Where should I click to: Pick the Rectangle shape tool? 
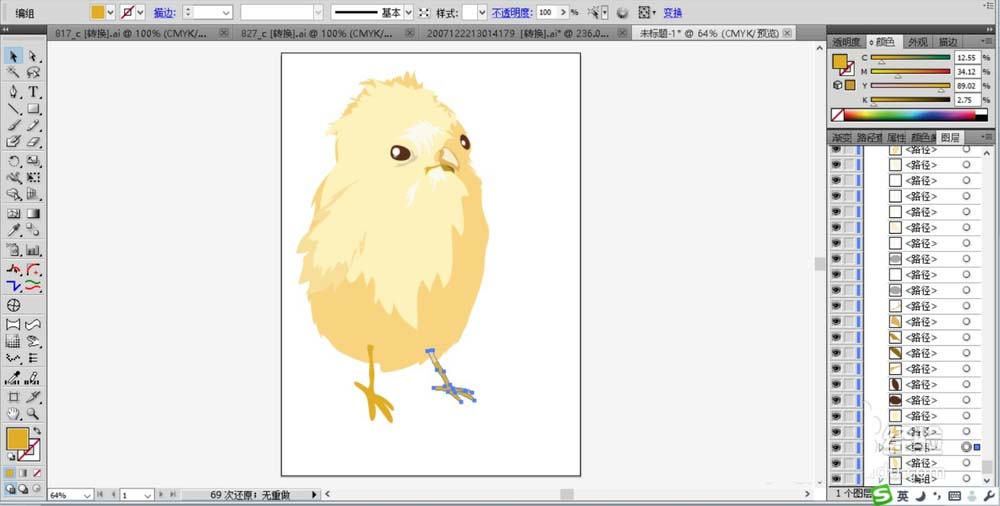click(x=33, y=108)
